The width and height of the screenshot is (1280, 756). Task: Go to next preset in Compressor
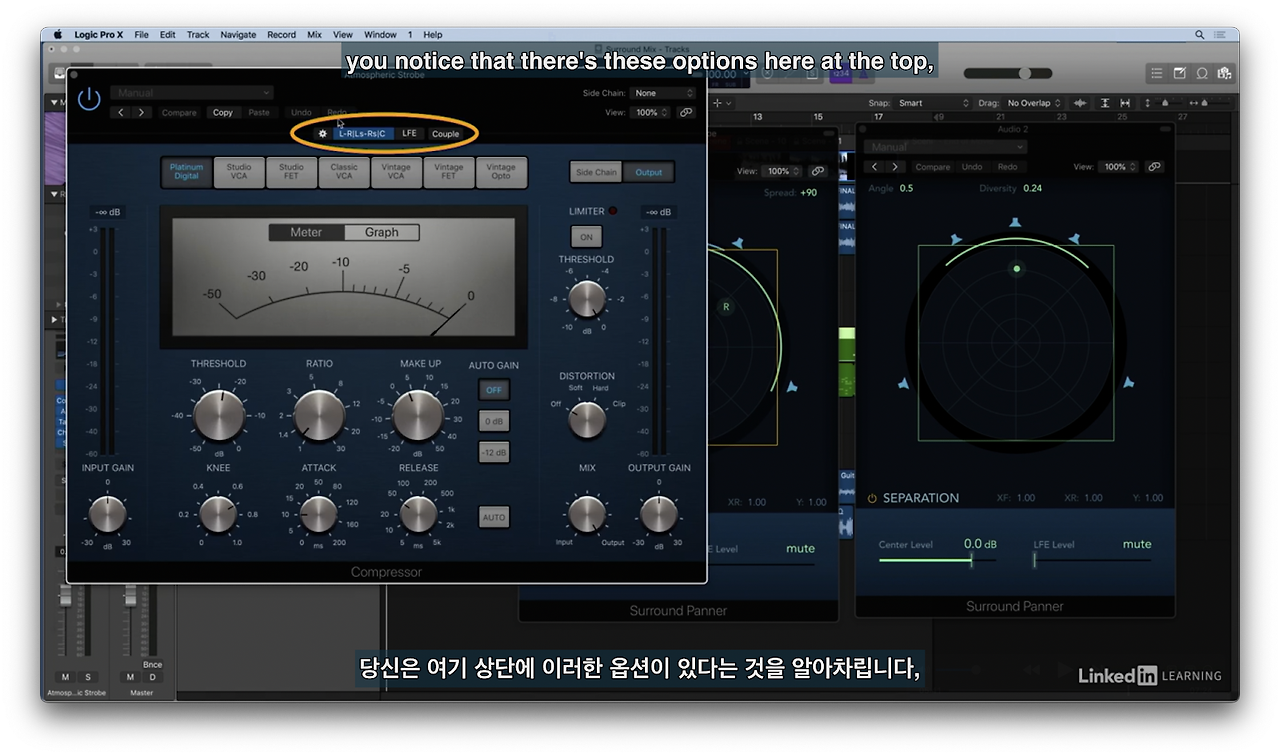click(142, 112)
